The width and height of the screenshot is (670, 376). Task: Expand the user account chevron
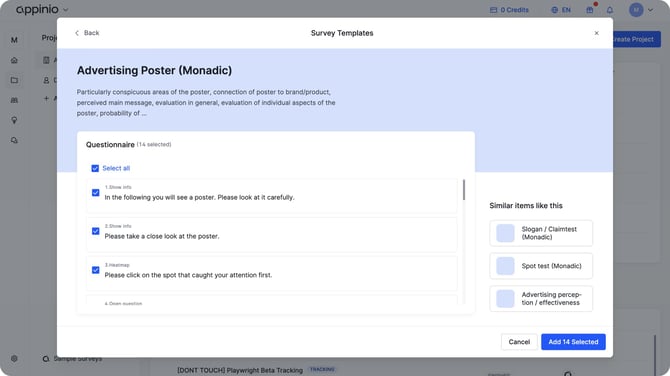(650, 10)
